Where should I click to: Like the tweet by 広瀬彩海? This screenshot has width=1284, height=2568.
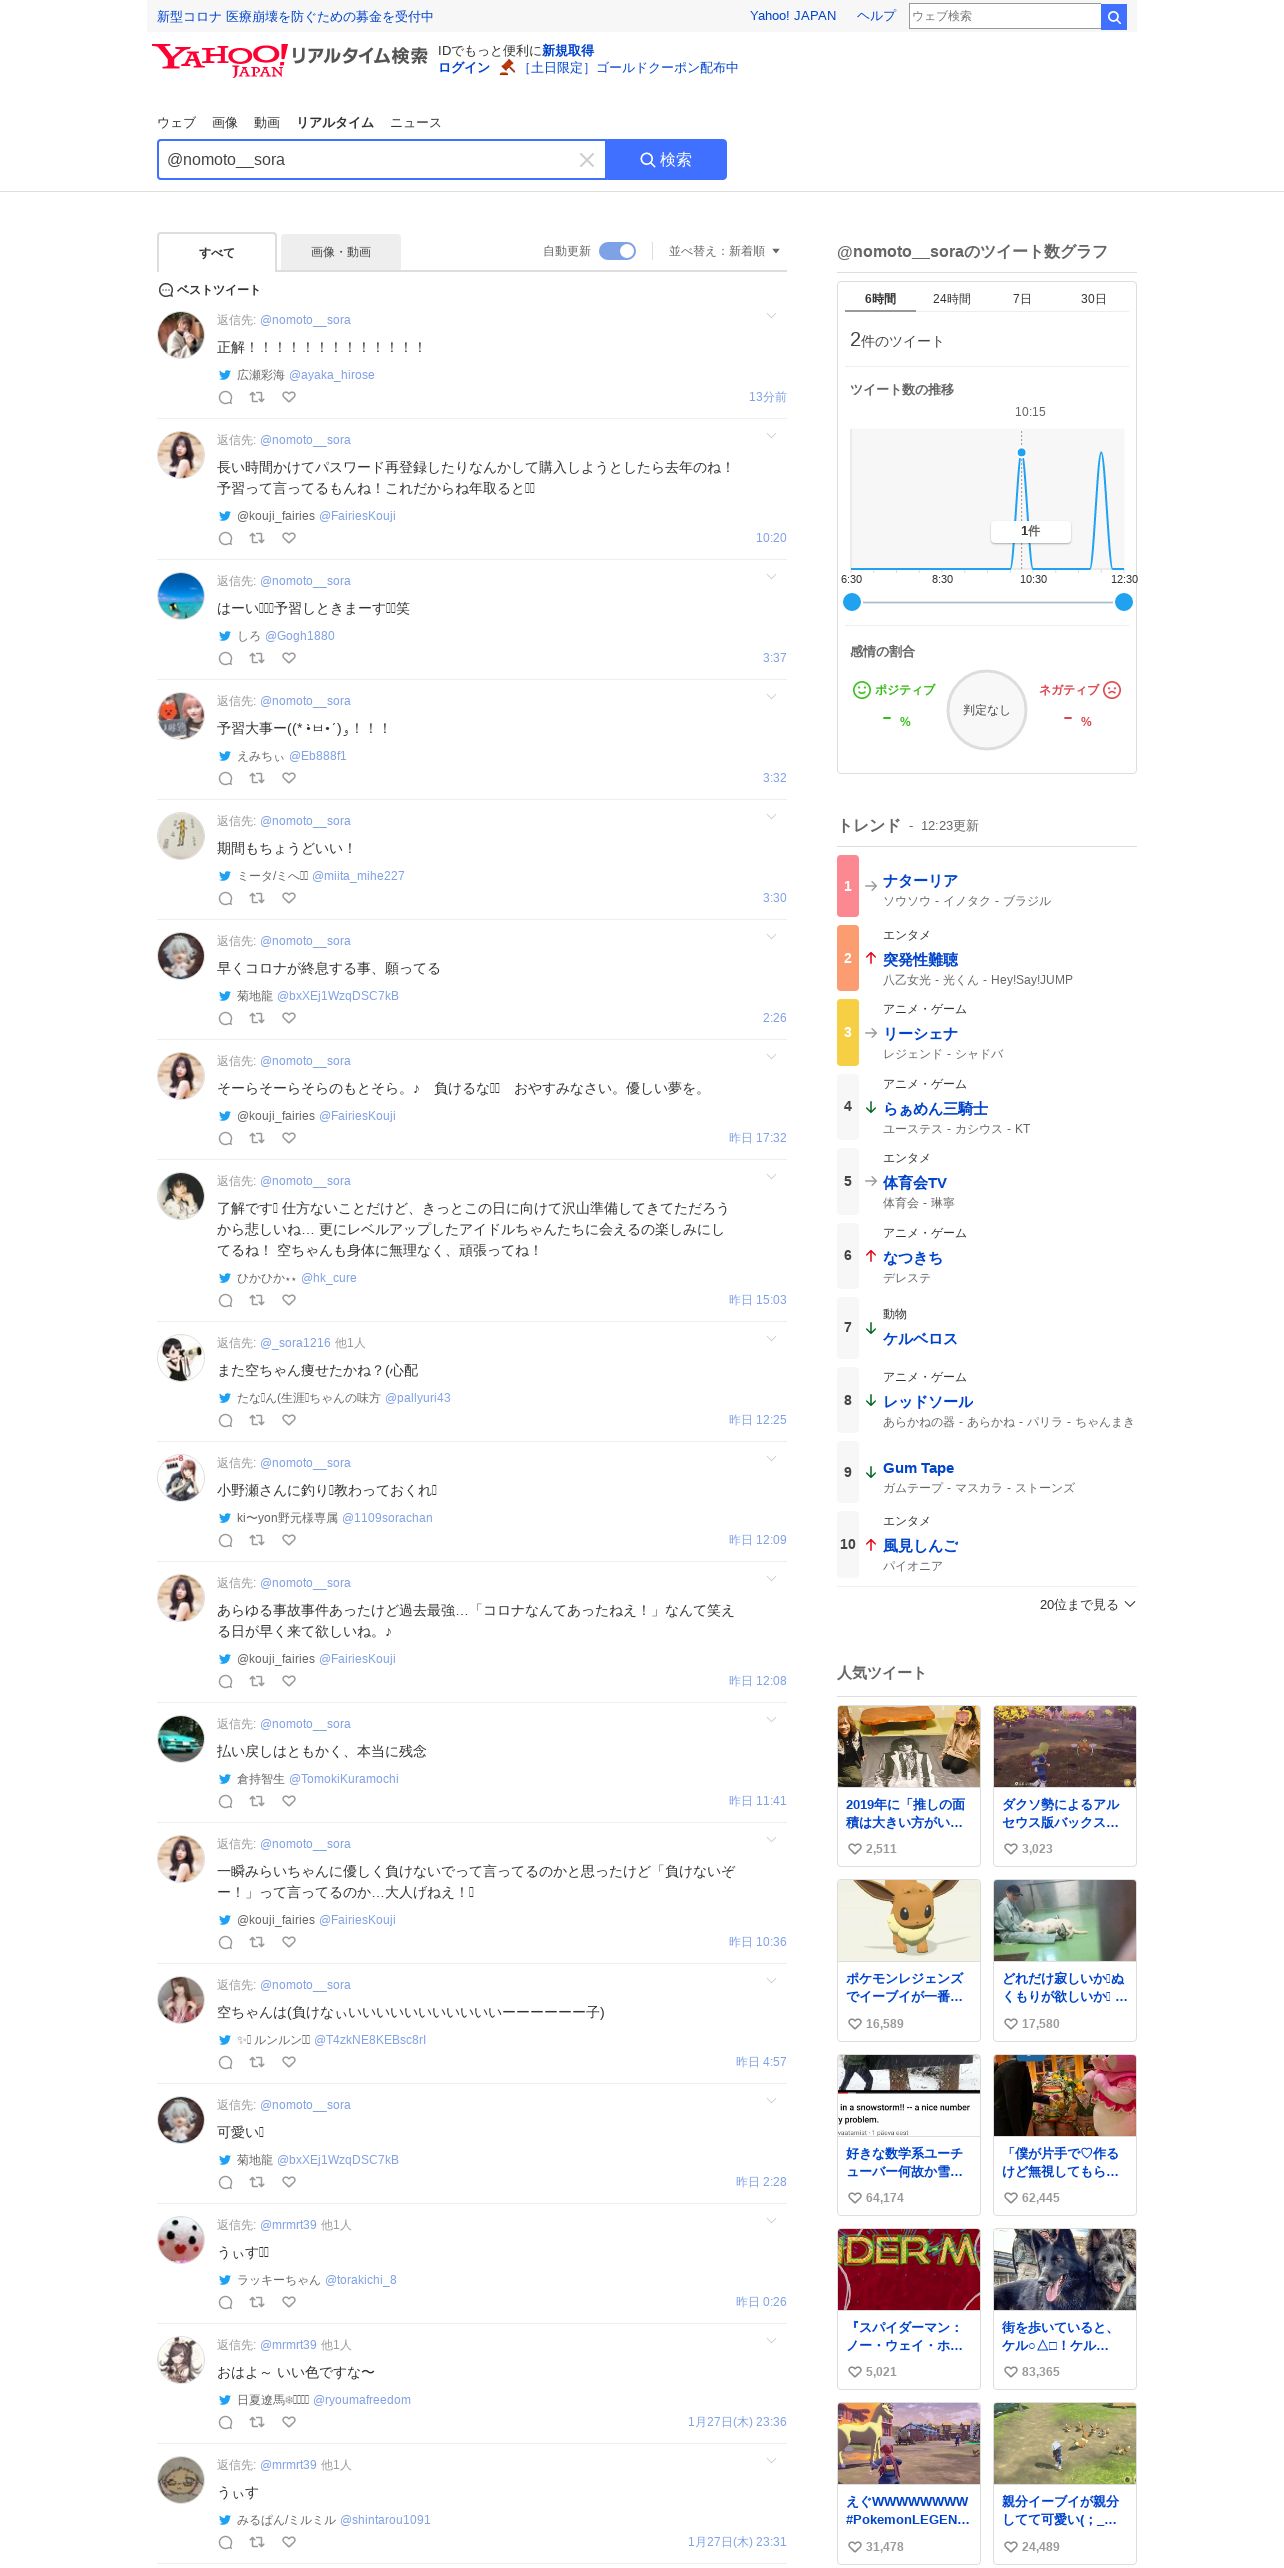tap(289, 397)
